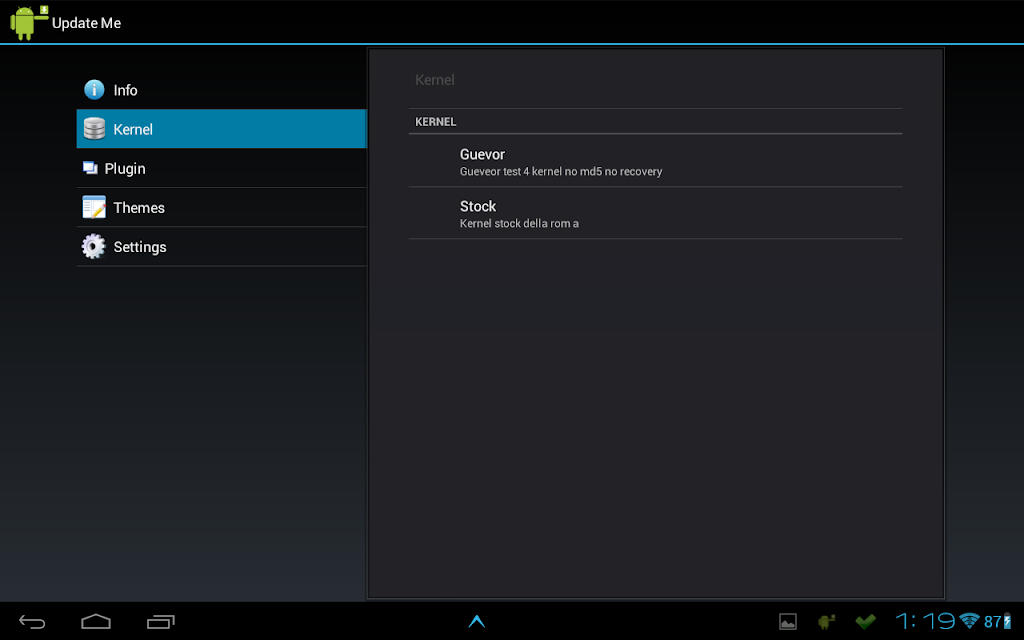
Task: Open the Settings entry in sidebar
Action: [x=221, y=246]
